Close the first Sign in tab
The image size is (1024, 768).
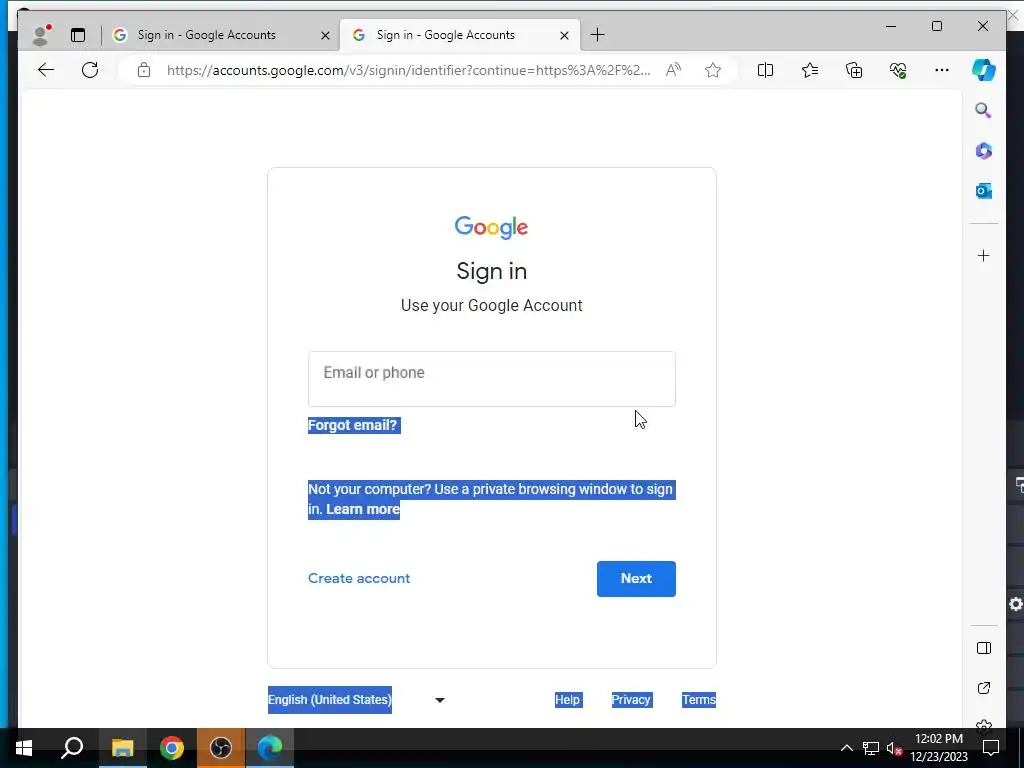pyautogui.click(x=325, y=35)
